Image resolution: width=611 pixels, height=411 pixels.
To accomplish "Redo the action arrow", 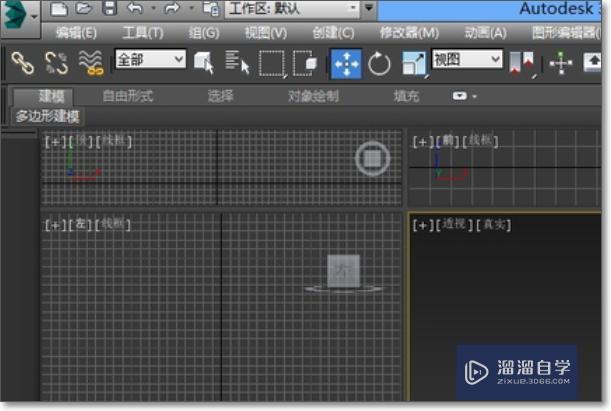I will [172, 8].
